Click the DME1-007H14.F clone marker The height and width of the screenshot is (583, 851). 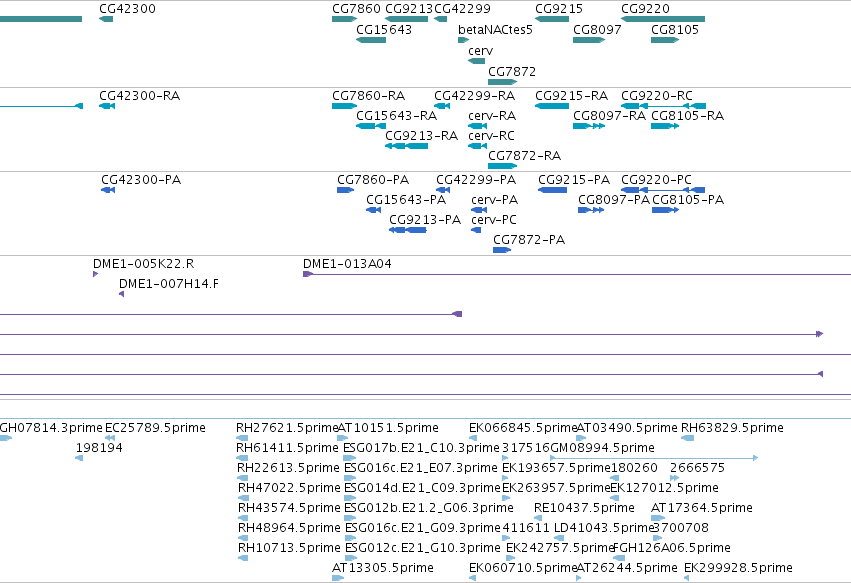point(122,294)
